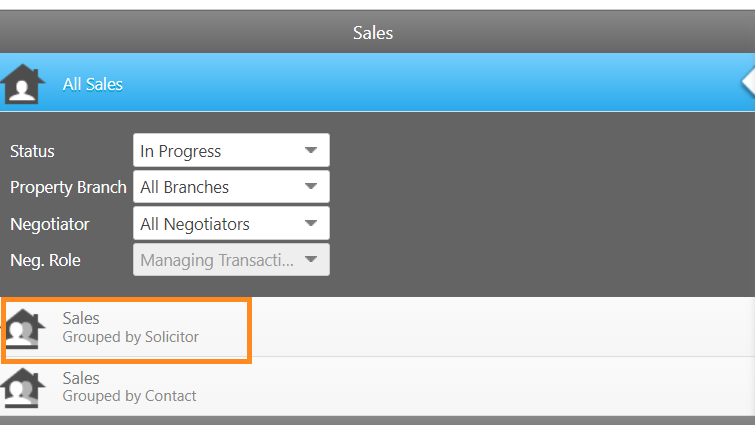
Task: Click the Sales title header bar
Action: click(378, 32)
